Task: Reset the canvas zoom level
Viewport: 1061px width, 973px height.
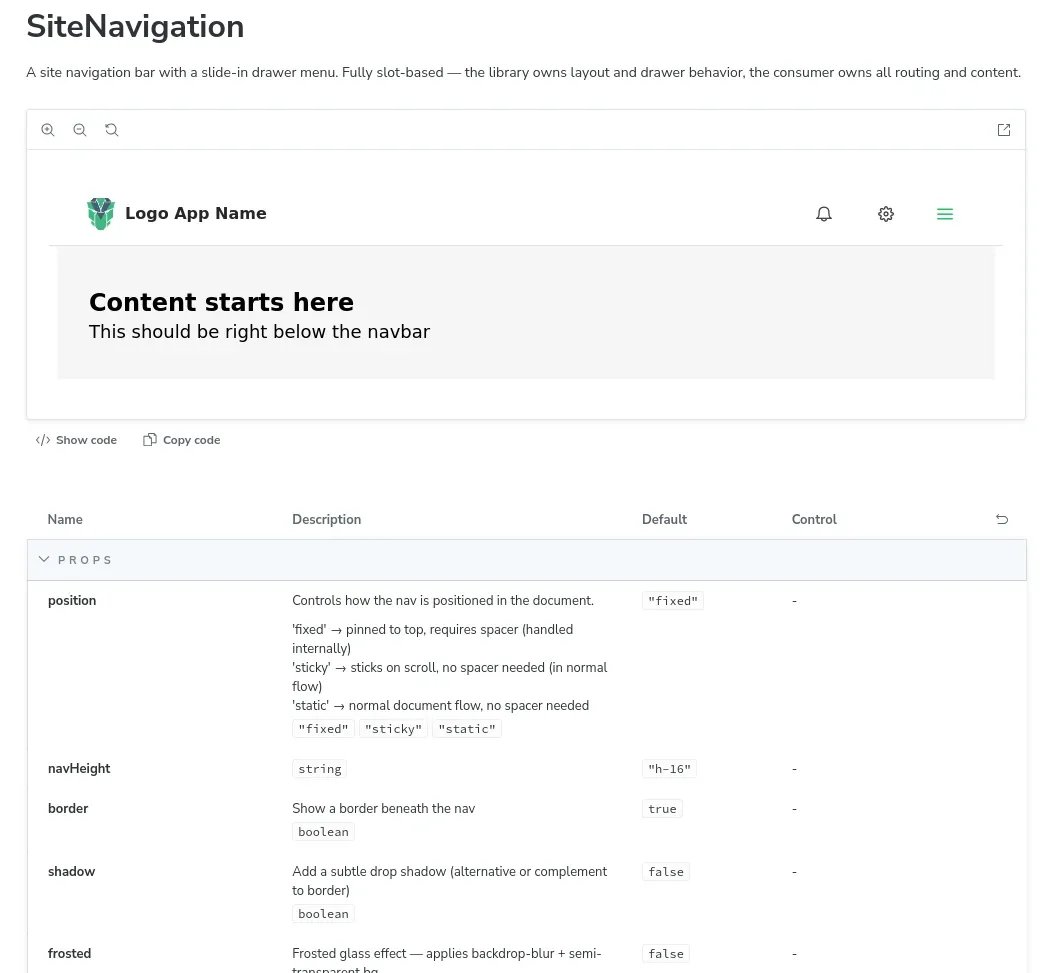Action: point(112,130)
